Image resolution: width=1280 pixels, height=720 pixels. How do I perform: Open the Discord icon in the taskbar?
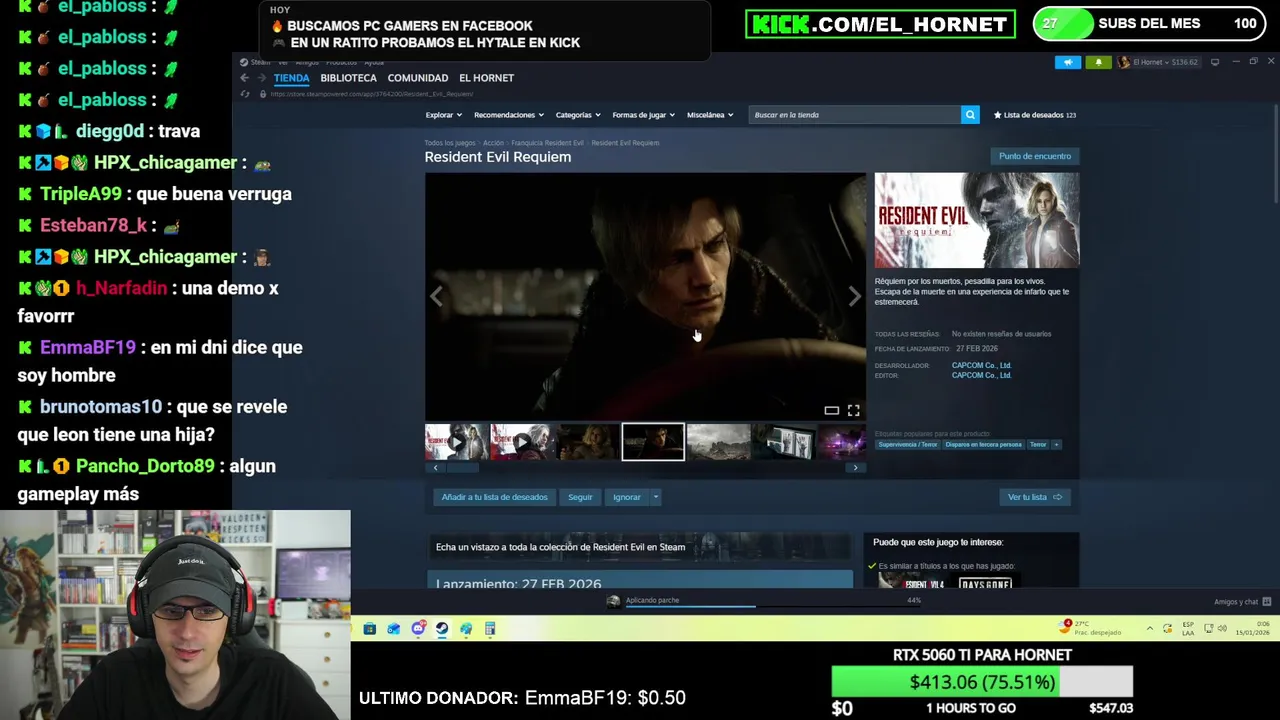click(418, 629)
